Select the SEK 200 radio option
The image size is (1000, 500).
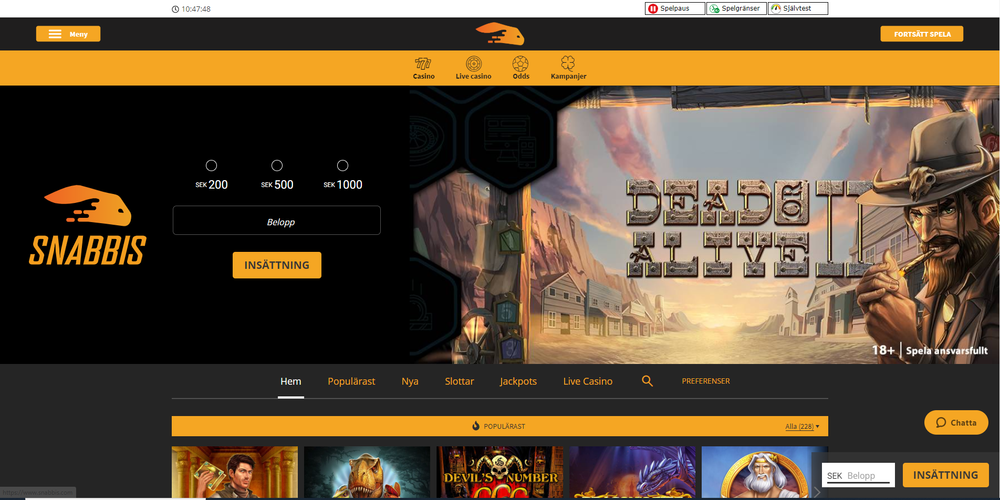[211, 166]
